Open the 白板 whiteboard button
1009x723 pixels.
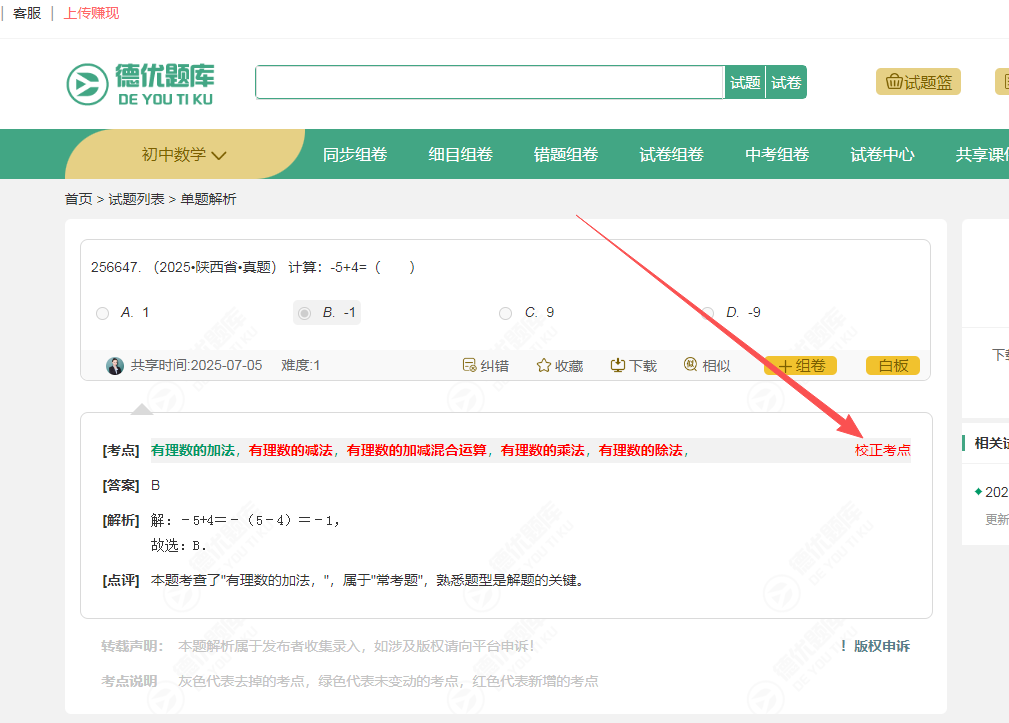(x=892, y=365)
